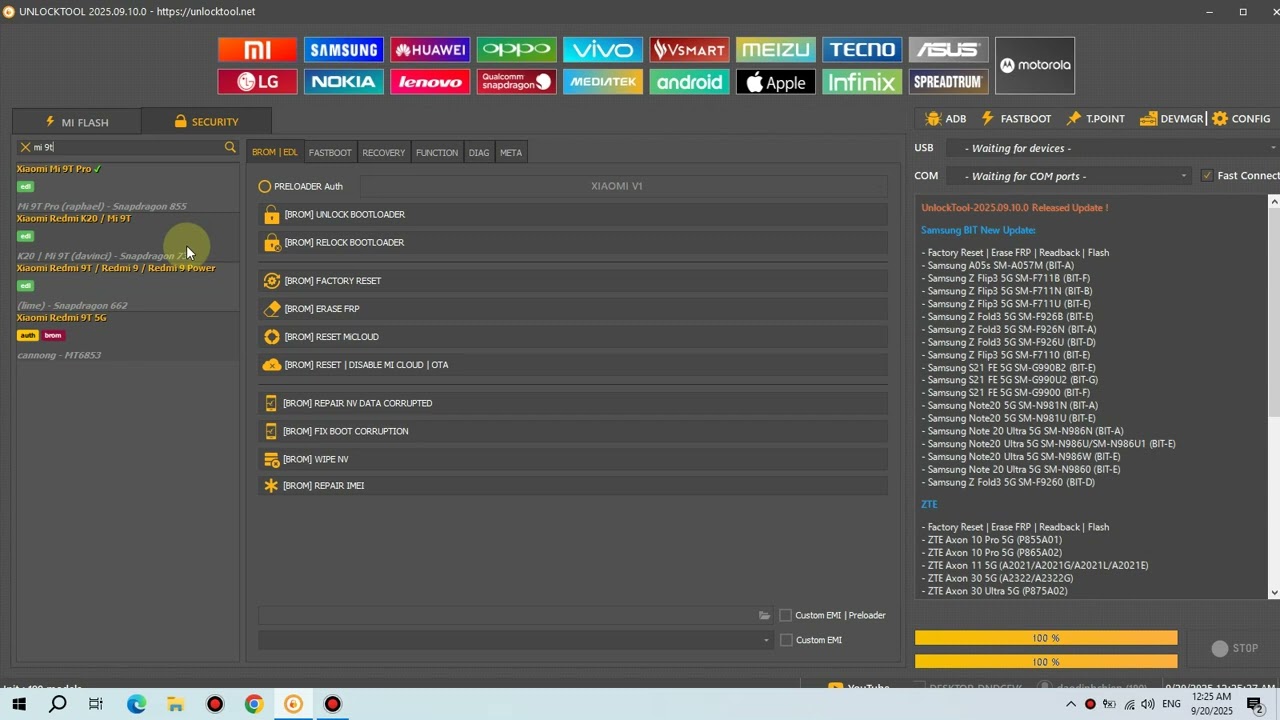Screen dimensions: 1280x720
Task: Select the Xiaomi MI brand logo
Action: (x=257, y=50)
